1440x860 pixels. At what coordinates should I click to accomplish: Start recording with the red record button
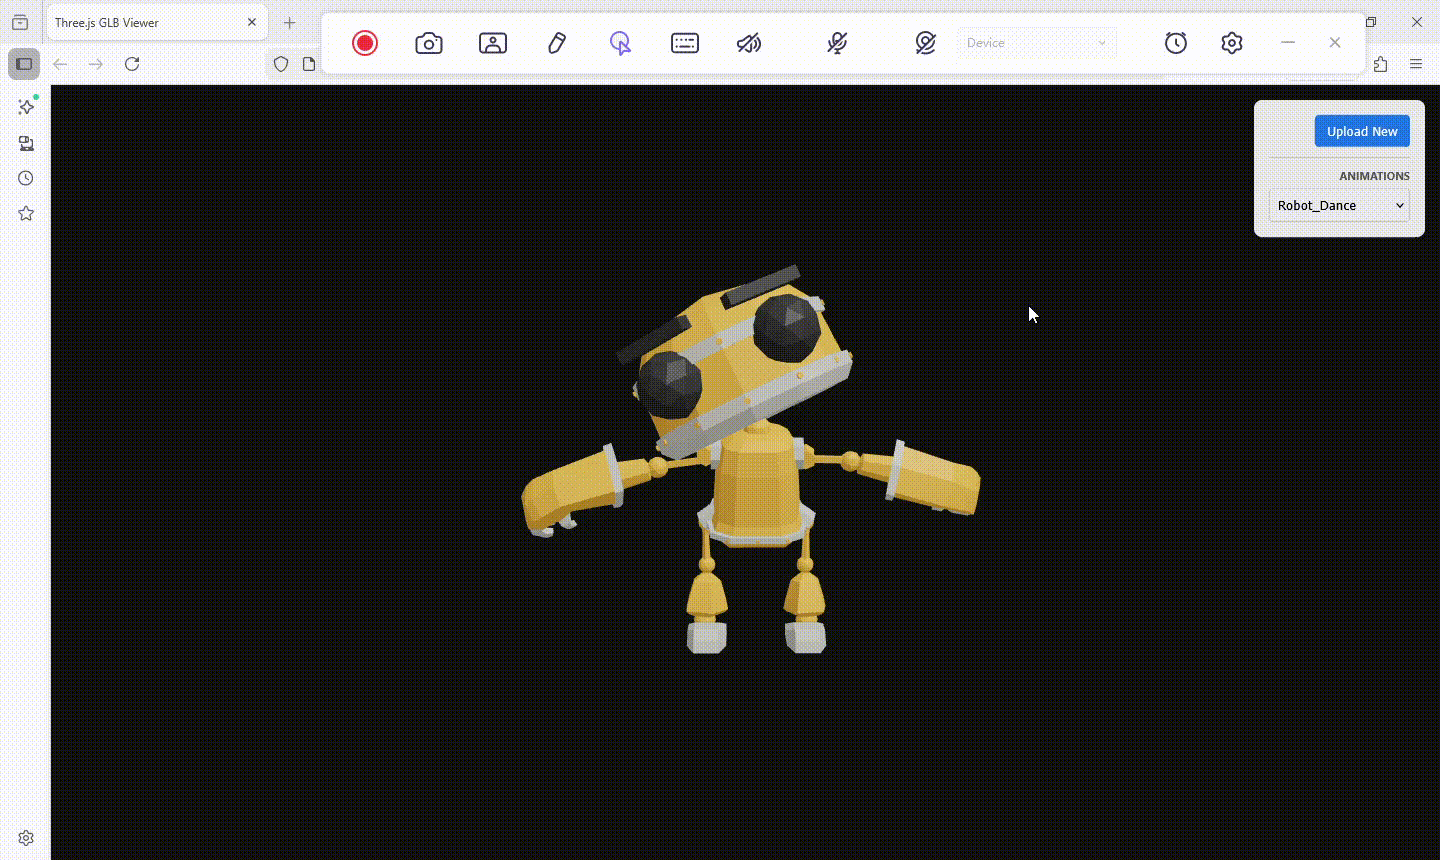tap(365, 43)
